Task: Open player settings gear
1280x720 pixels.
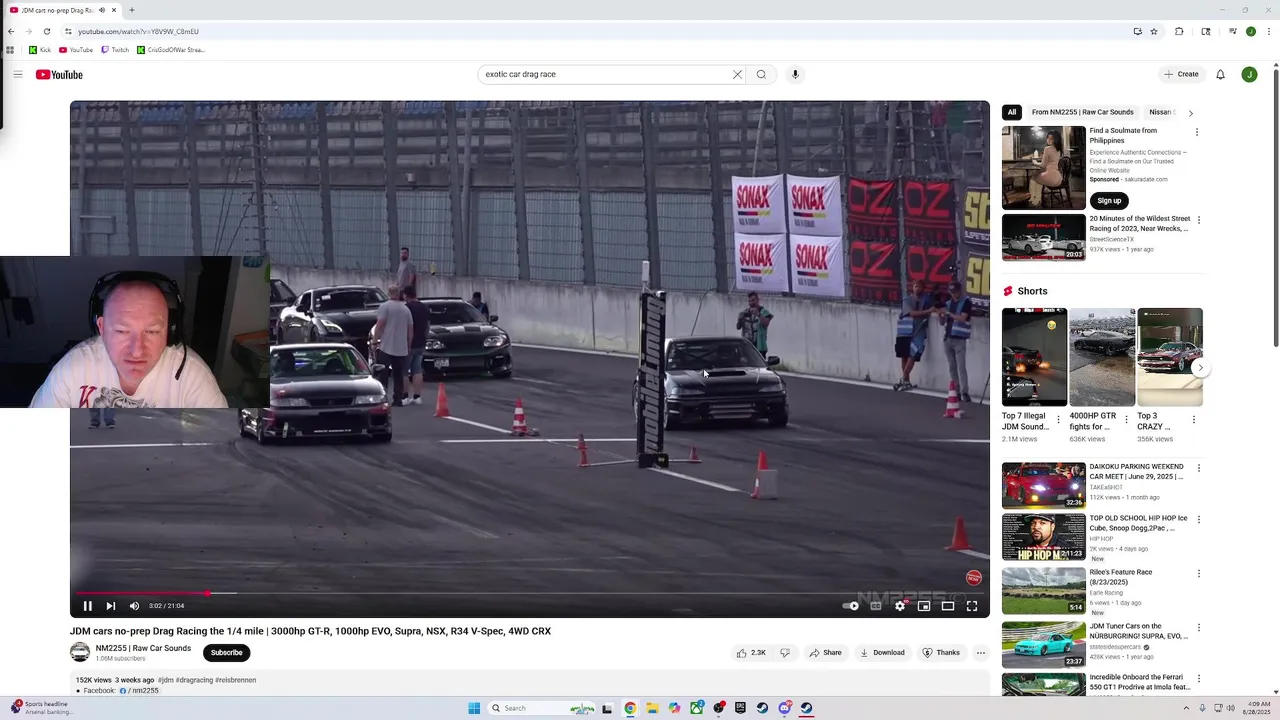Action: click(900, 606)
